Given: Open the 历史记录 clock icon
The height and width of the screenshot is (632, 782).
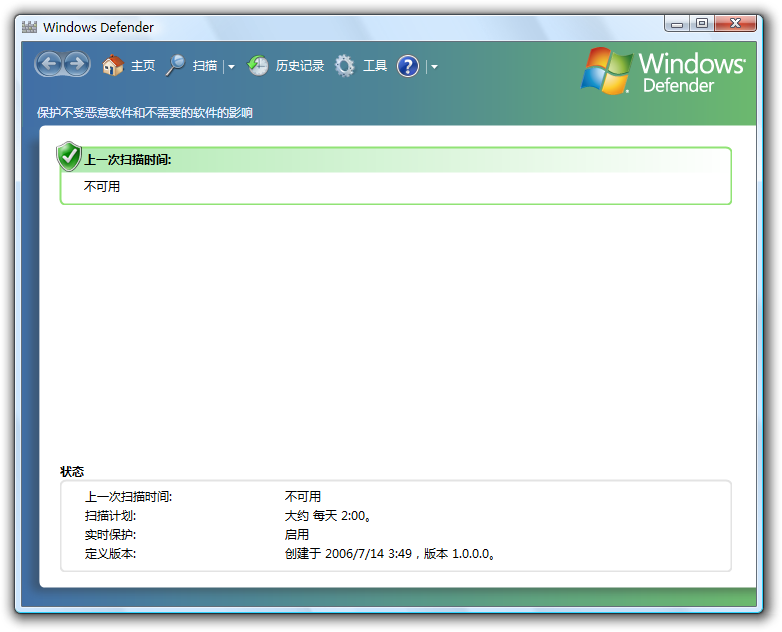Looking at the screenshot, I should pyautogui.click(x=258, y=65).
